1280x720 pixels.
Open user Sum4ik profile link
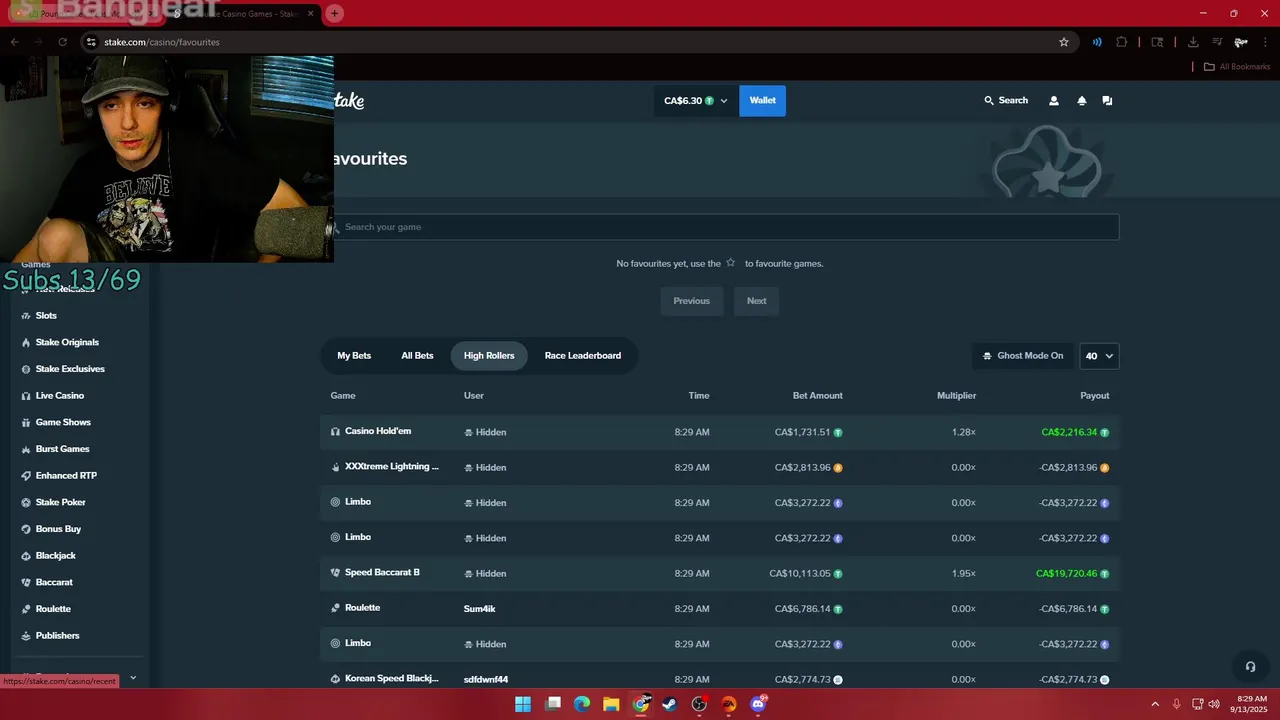[480, 609]
